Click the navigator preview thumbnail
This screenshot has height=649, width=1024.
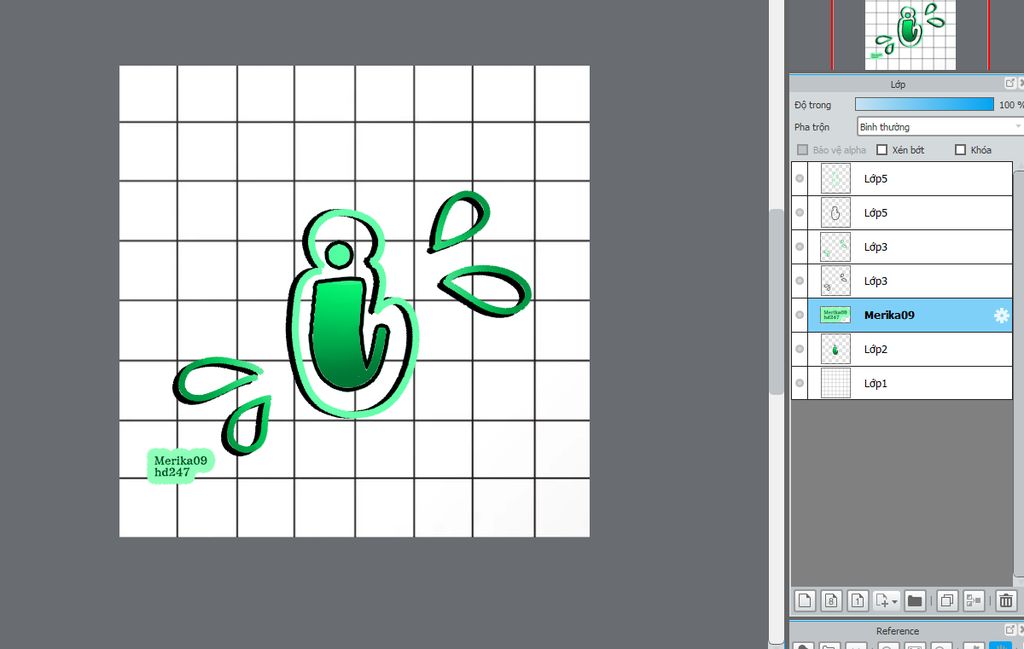coord(910,35)
